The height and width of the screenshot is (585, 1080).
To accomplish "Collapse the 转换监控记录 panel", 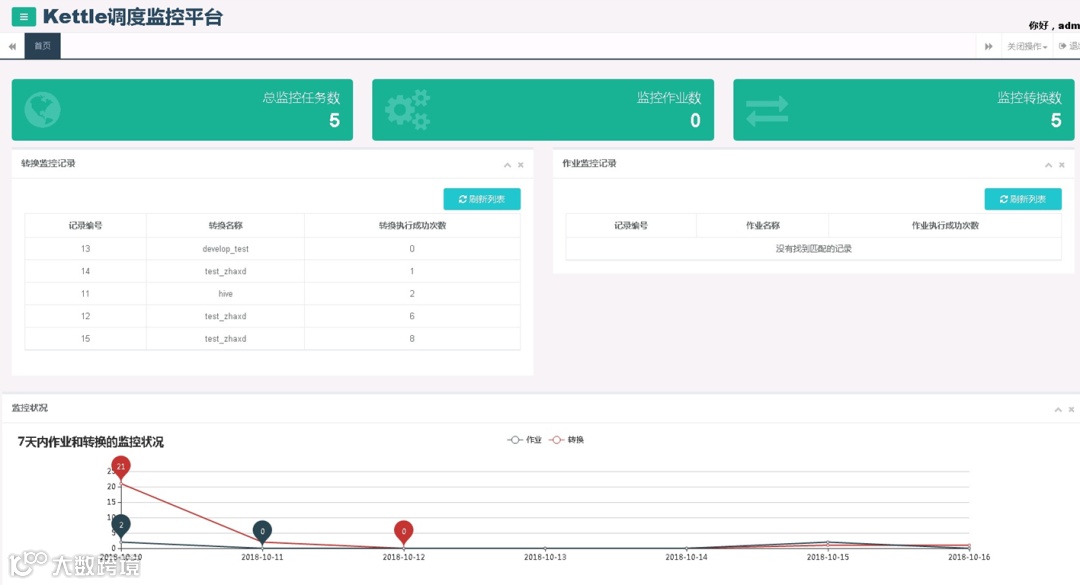I will tap(508, 165).
